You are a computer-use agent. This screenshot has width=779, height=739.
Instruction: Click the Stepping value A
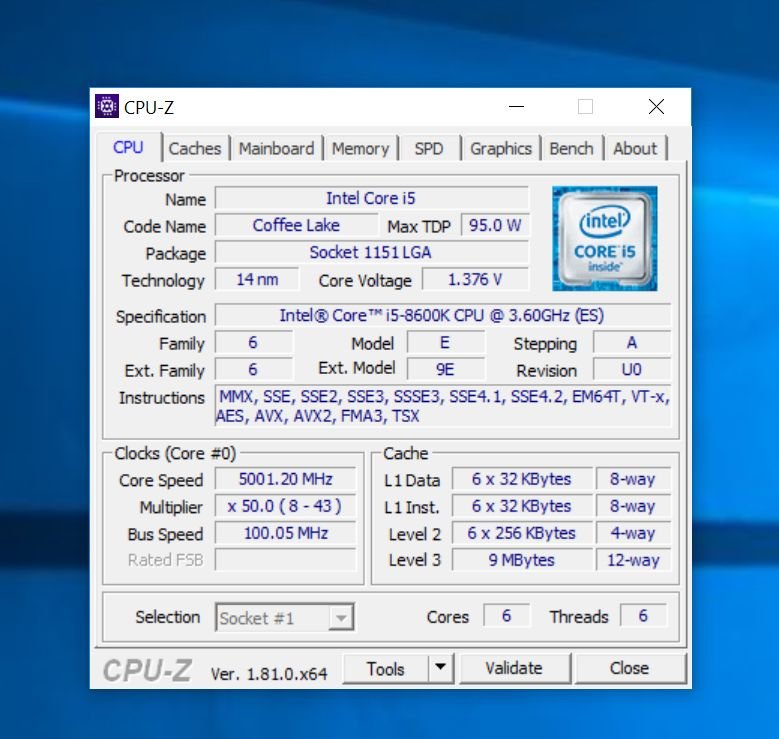[632, 342]
